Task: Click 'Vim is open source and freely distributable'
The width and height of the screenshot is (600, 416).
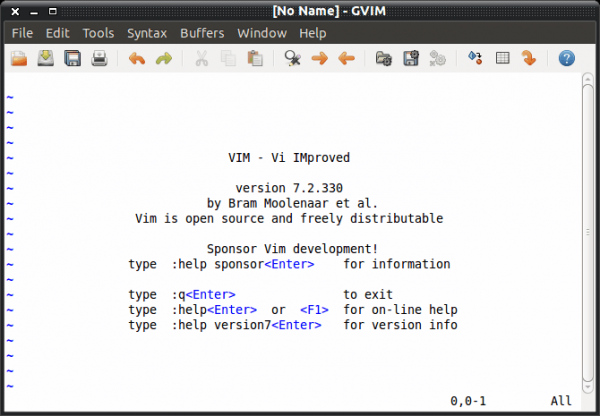Action: click(x=289, y=219)
